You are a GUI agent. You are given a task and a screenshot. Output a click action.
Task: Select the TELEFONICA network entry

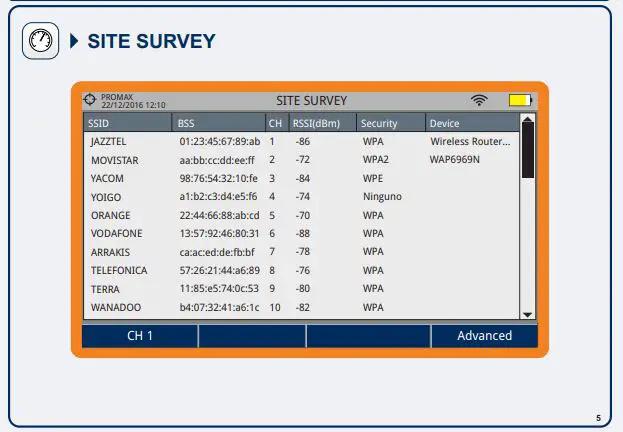pos(301,271)
